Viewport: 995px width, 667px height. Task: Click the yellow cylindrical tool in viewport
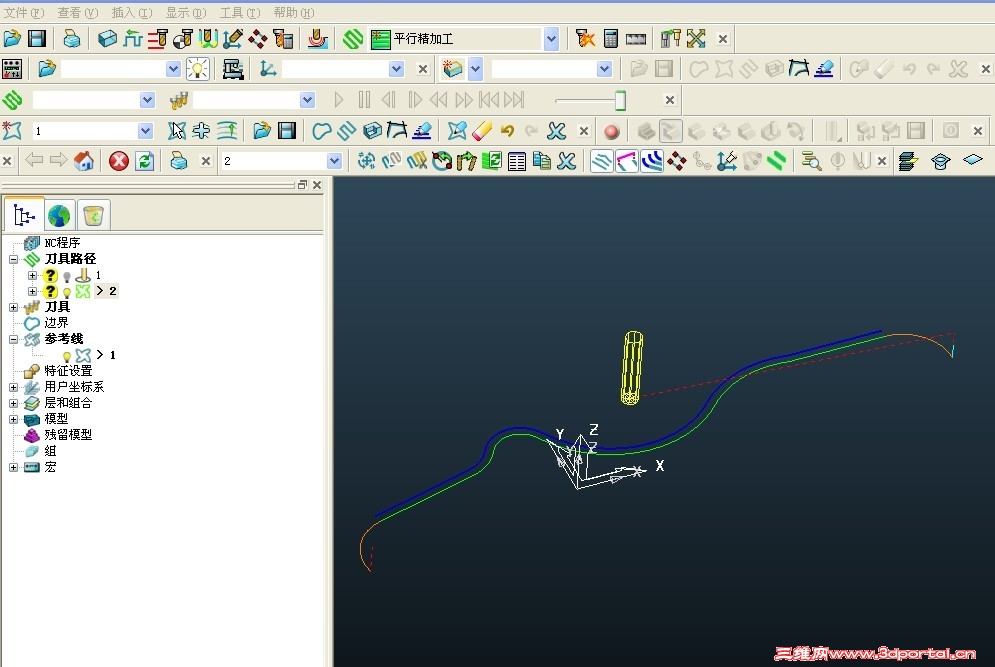(631, 367)
